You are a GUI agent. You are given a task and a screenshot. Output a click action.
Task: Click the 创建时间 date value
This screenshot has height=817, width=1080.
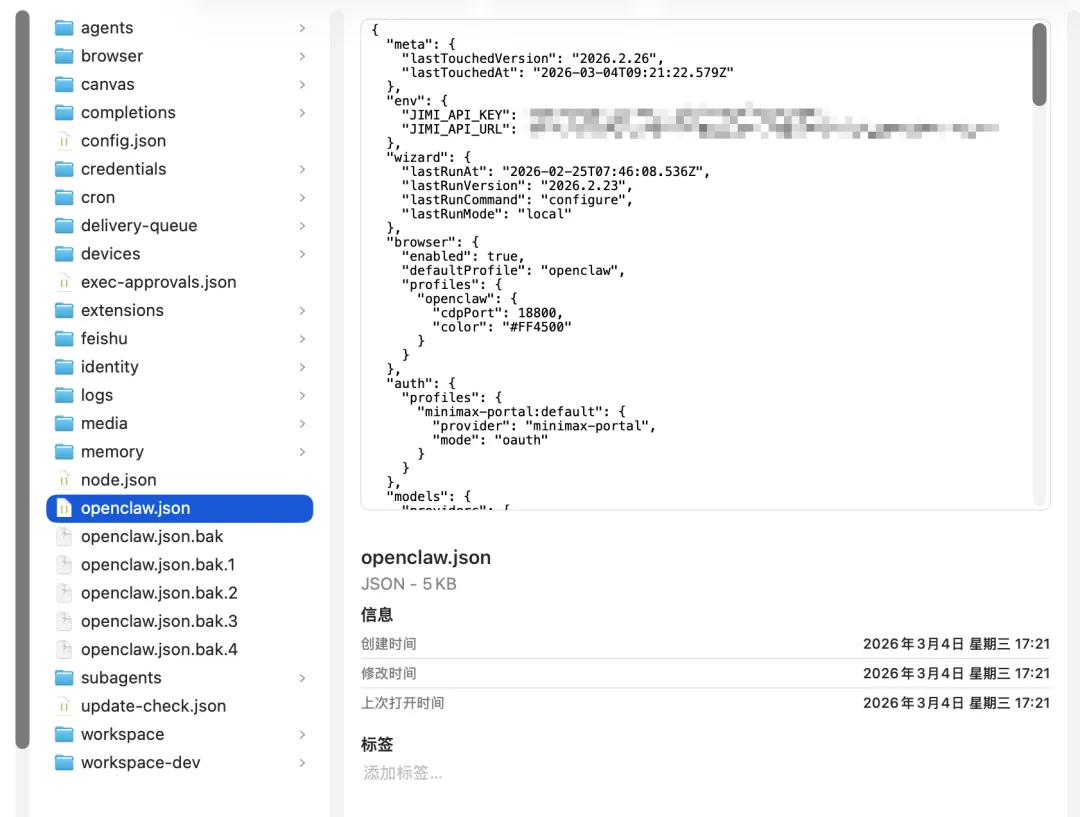[x=956, y=643]
